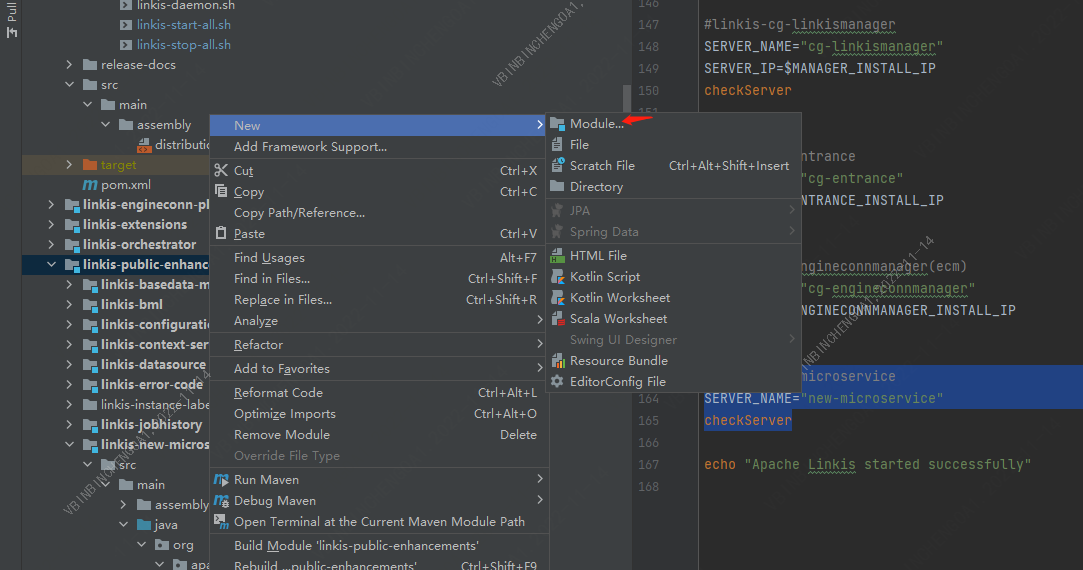The width and height of the screenshot is (1083, 570).
Task: Open pom.xml in the project tree
Action: pyautogui.click(x=125, y=185)
